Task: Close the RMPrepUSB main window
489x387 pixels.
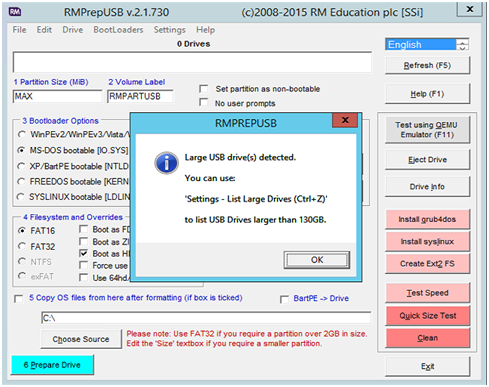Action: [469, 9]
